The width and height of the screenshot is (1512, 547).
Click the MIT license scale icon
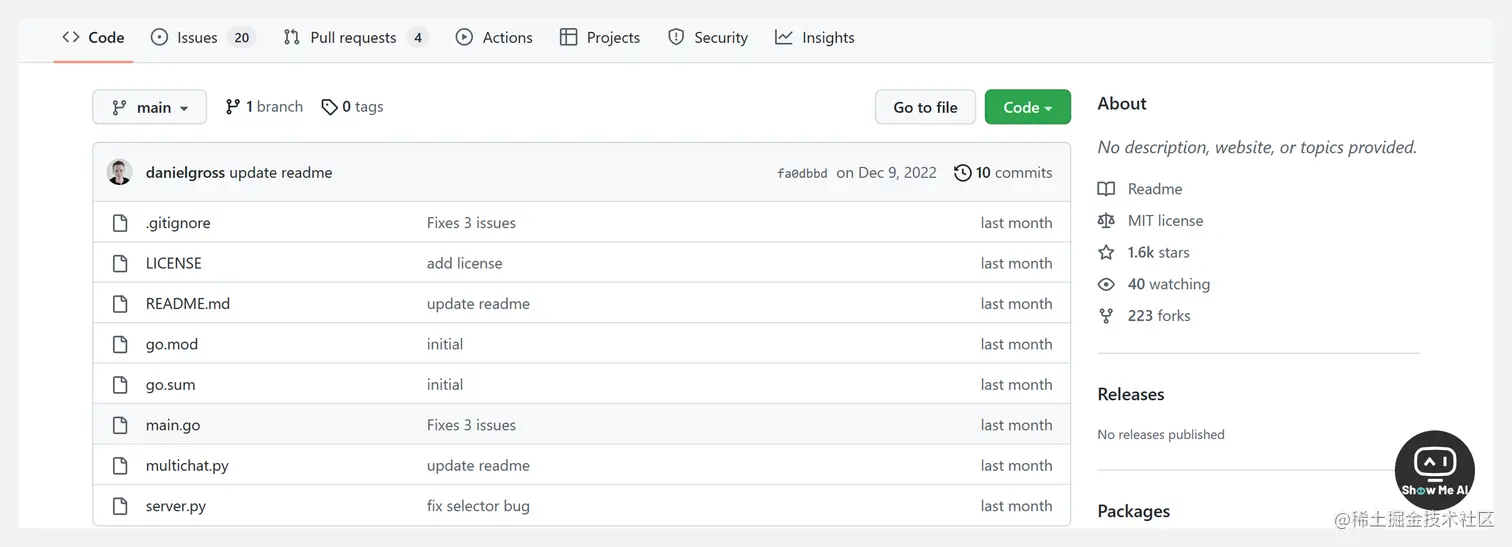[x=1106, y=221]
